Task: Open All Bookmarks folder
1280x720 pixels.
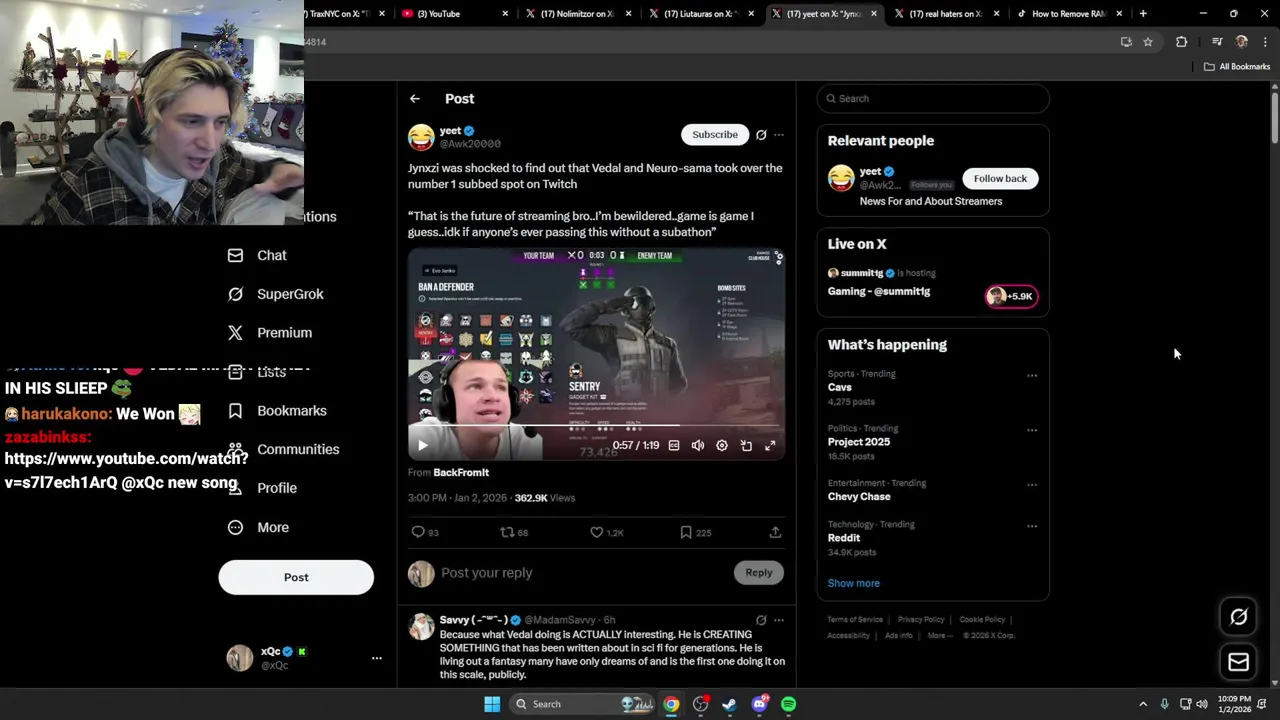Action: tap(1237, 67)
